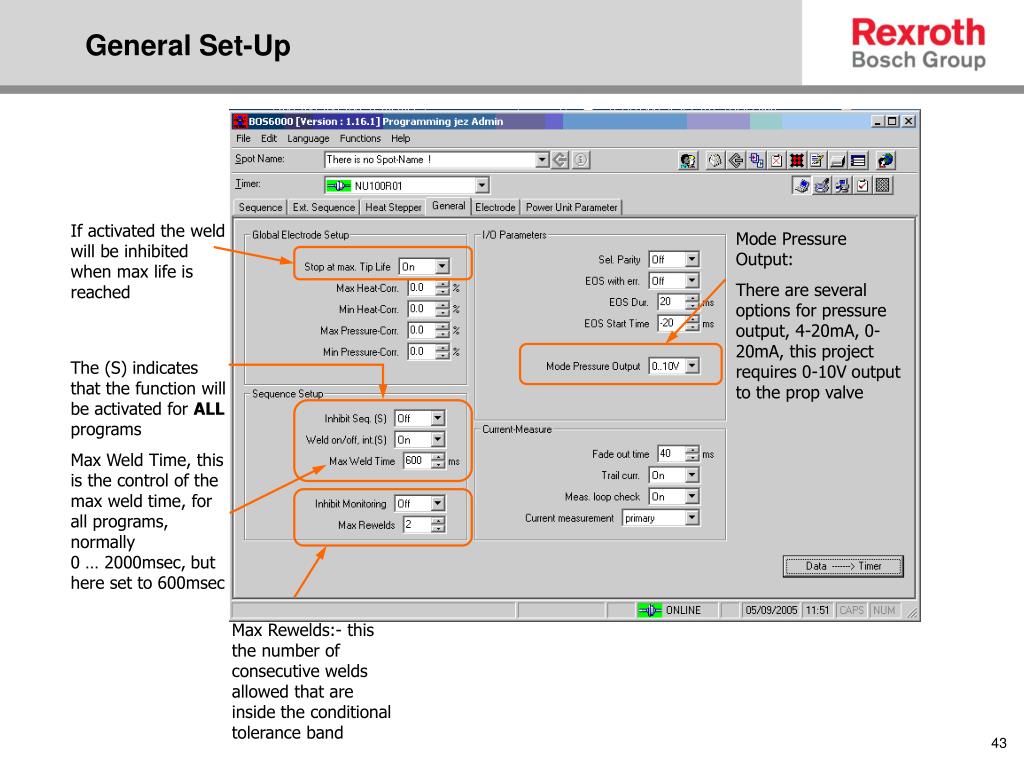1024x768 pixels.
Task: Click the clipboard with red checkmark icon
Action: click(862, 185)
